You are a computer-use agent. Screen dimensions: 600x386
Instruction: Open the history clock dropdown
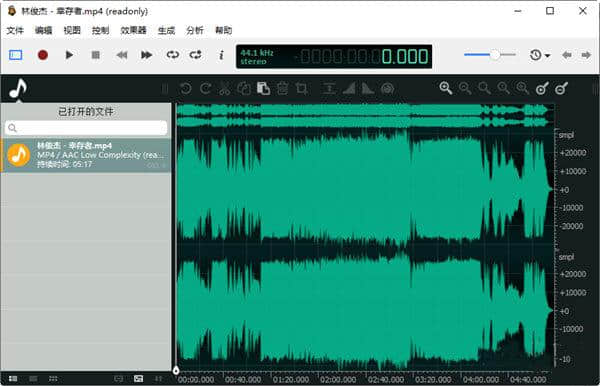[540, 55]
